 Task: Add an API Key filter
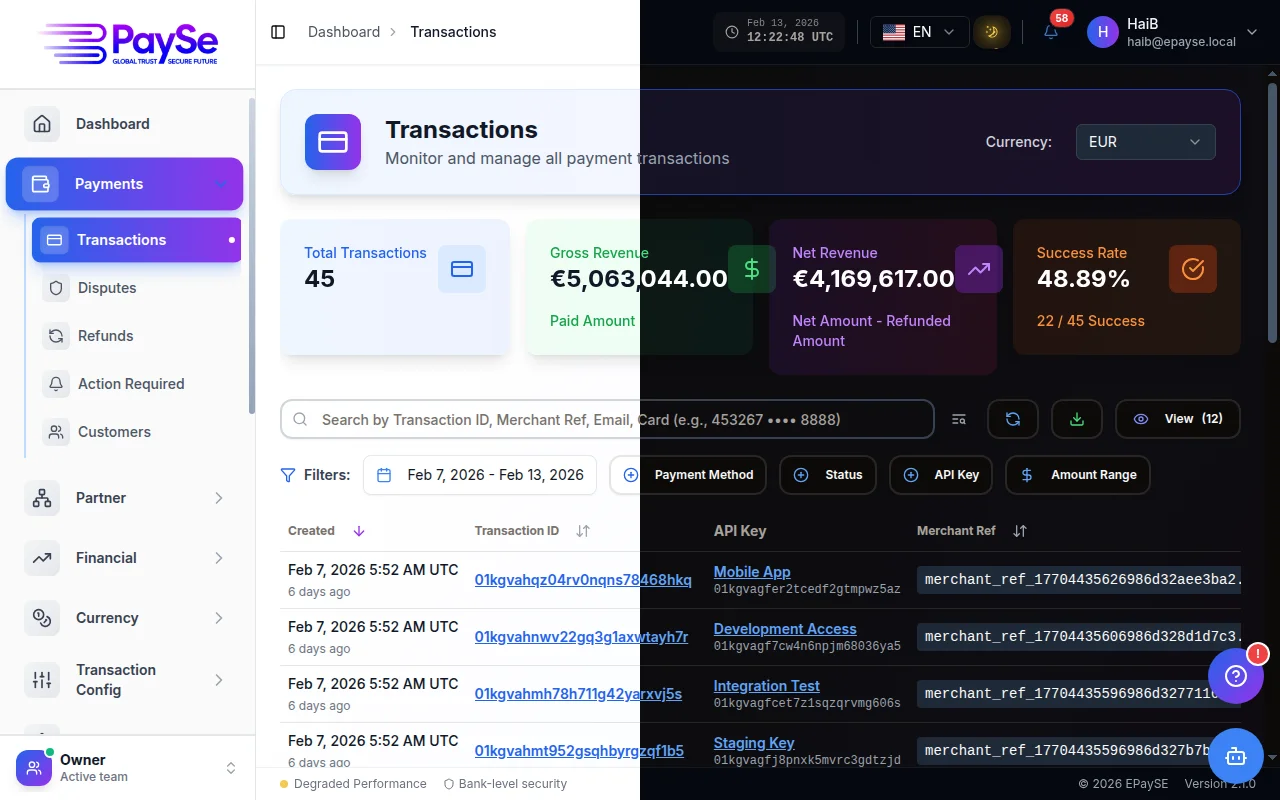click(940, 475)
